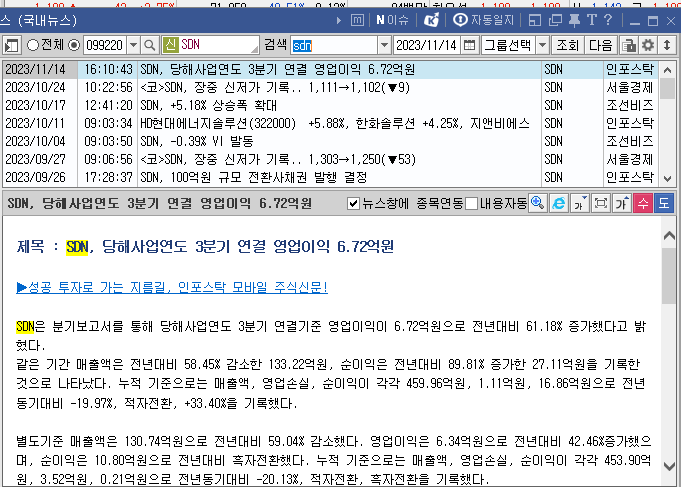Viewport: 681px width, 487px height.
Task: Open 자동일지 auto journal
Action: click(483, 20)
